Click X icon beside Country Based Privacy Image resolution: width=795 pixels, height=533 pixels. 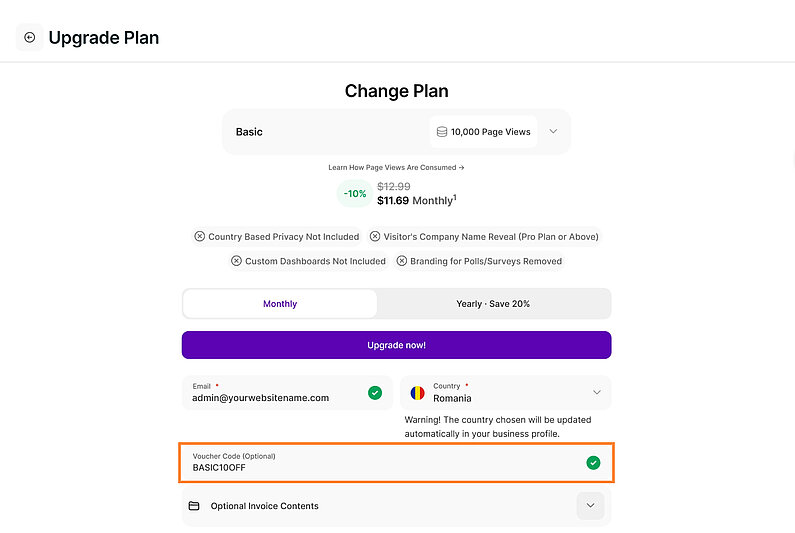point(200,237)
